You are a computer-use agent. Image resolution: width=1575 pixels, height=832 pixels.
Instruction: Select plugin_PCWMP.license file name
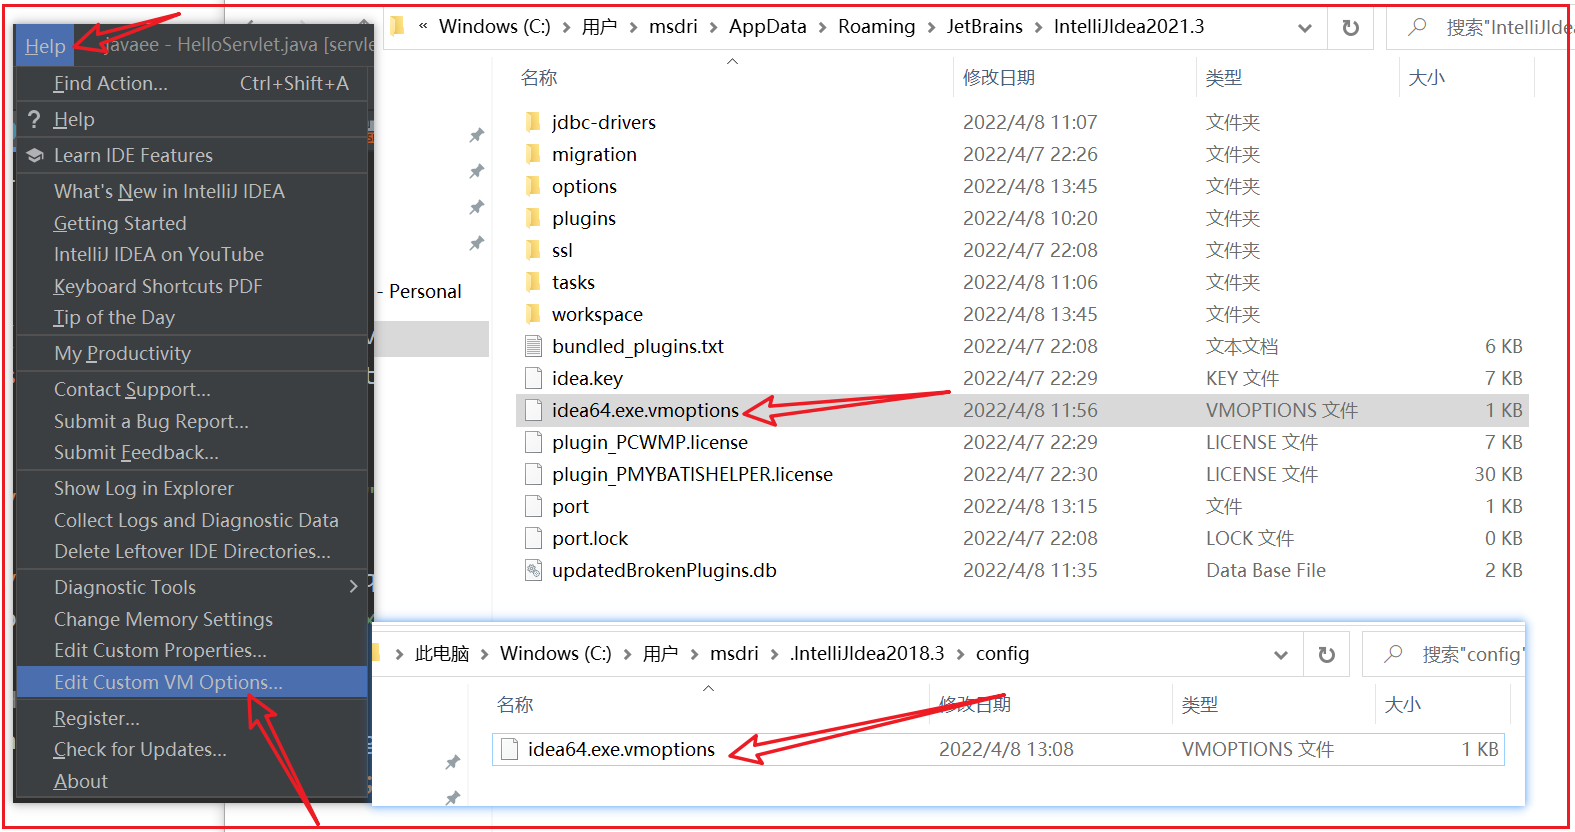click(650, 442)
